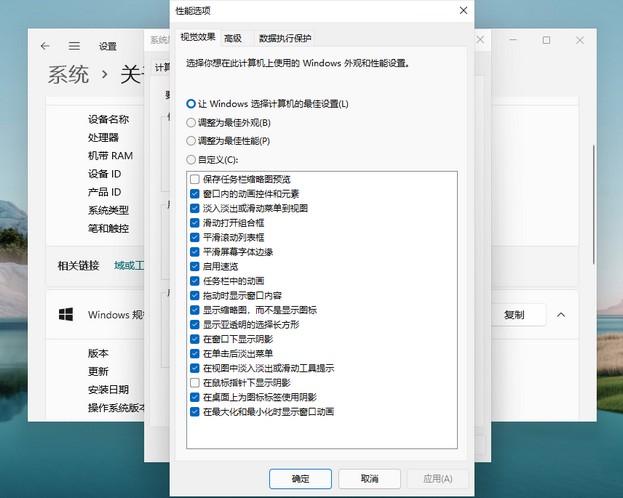Uncheck 平滑滚动列表框

(195, 237)
